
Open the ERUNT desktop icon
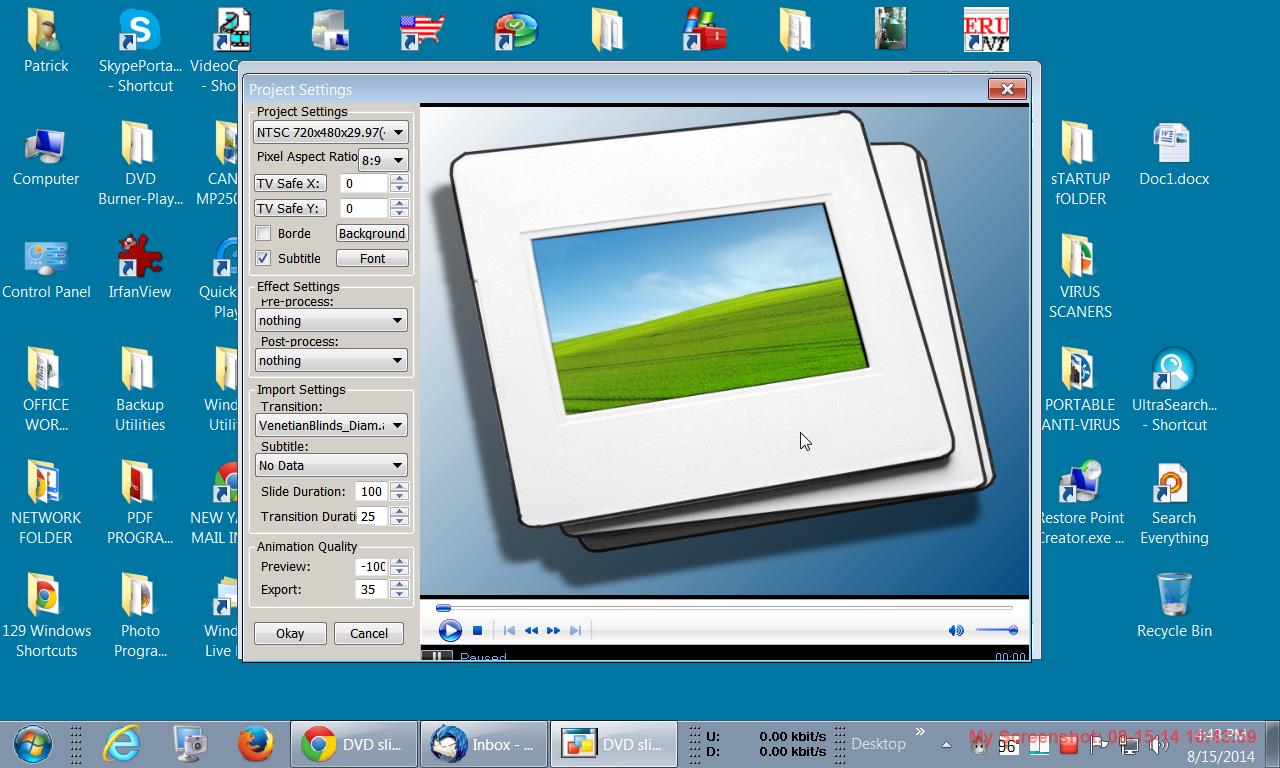pyautogui.click(x=986, y=30)
